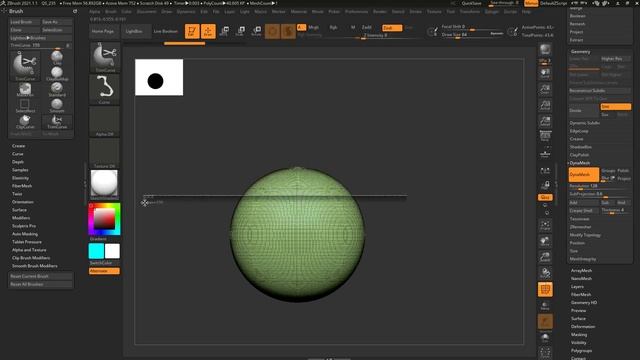This screenshot has width=640, height=360.
Task: Click the orange DynaMesh button
Action: [x=584, y=174]
